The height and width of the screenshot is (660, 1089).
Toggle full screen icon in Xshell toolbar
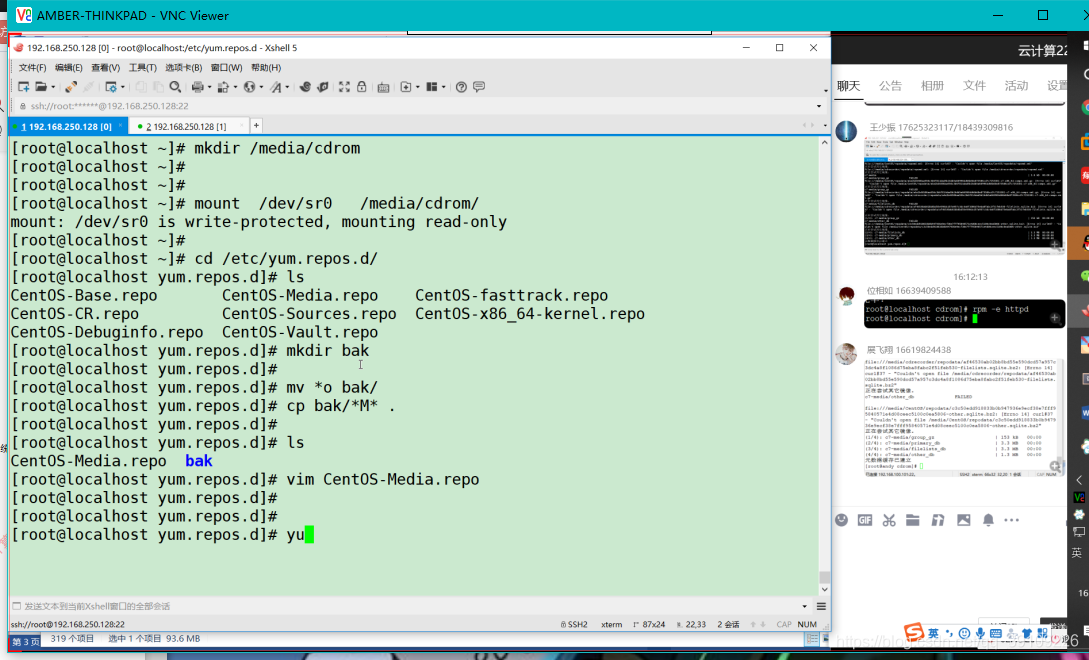click(344, 87)
